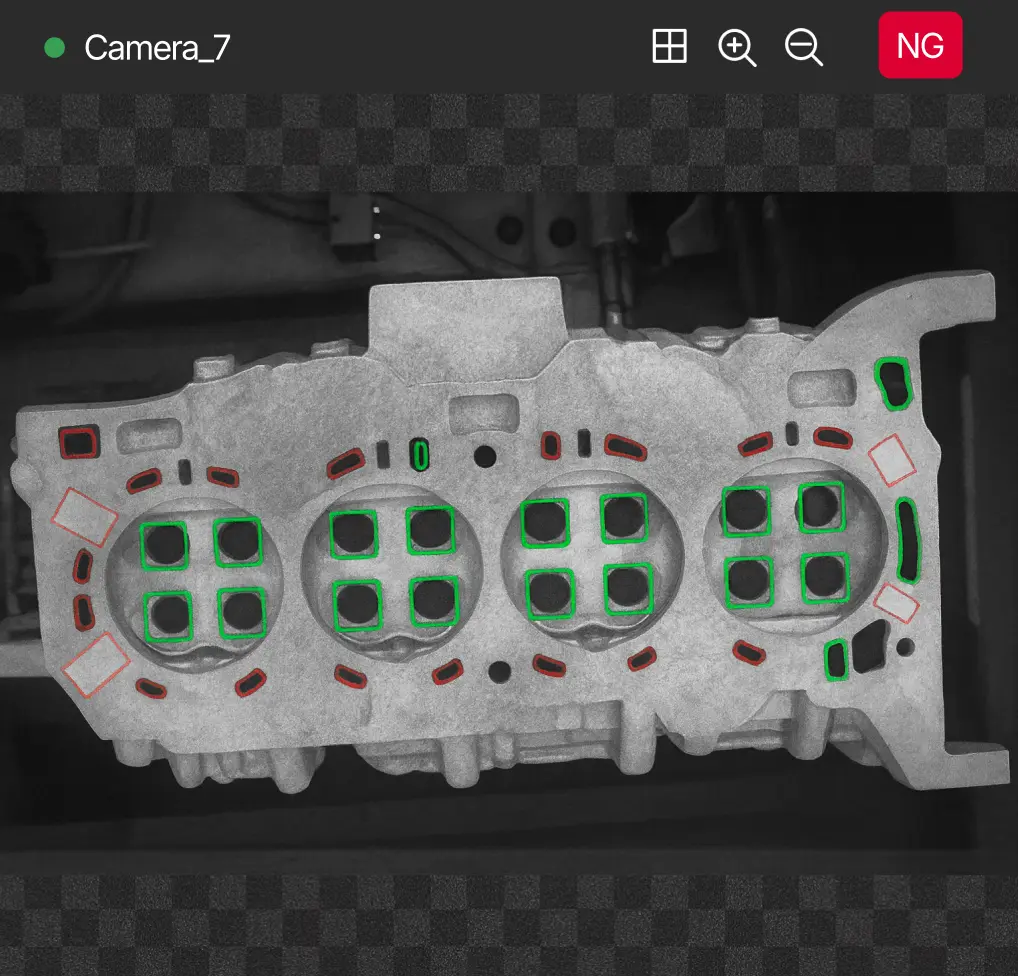Click green outlined opening at upper-right corner of casting
This screenshot has height=976, width=1018.
(x=894, y=384)
